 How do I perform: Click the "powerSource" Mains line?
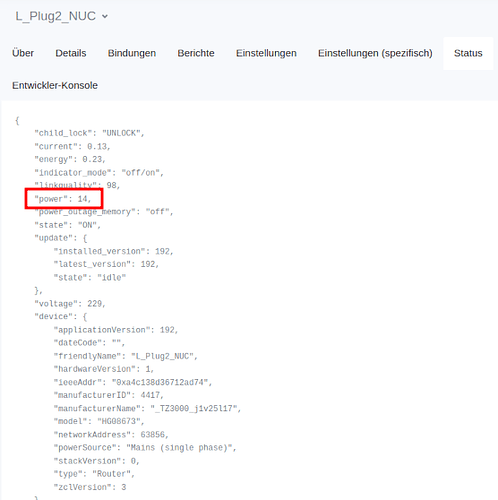tap(145, 448)
